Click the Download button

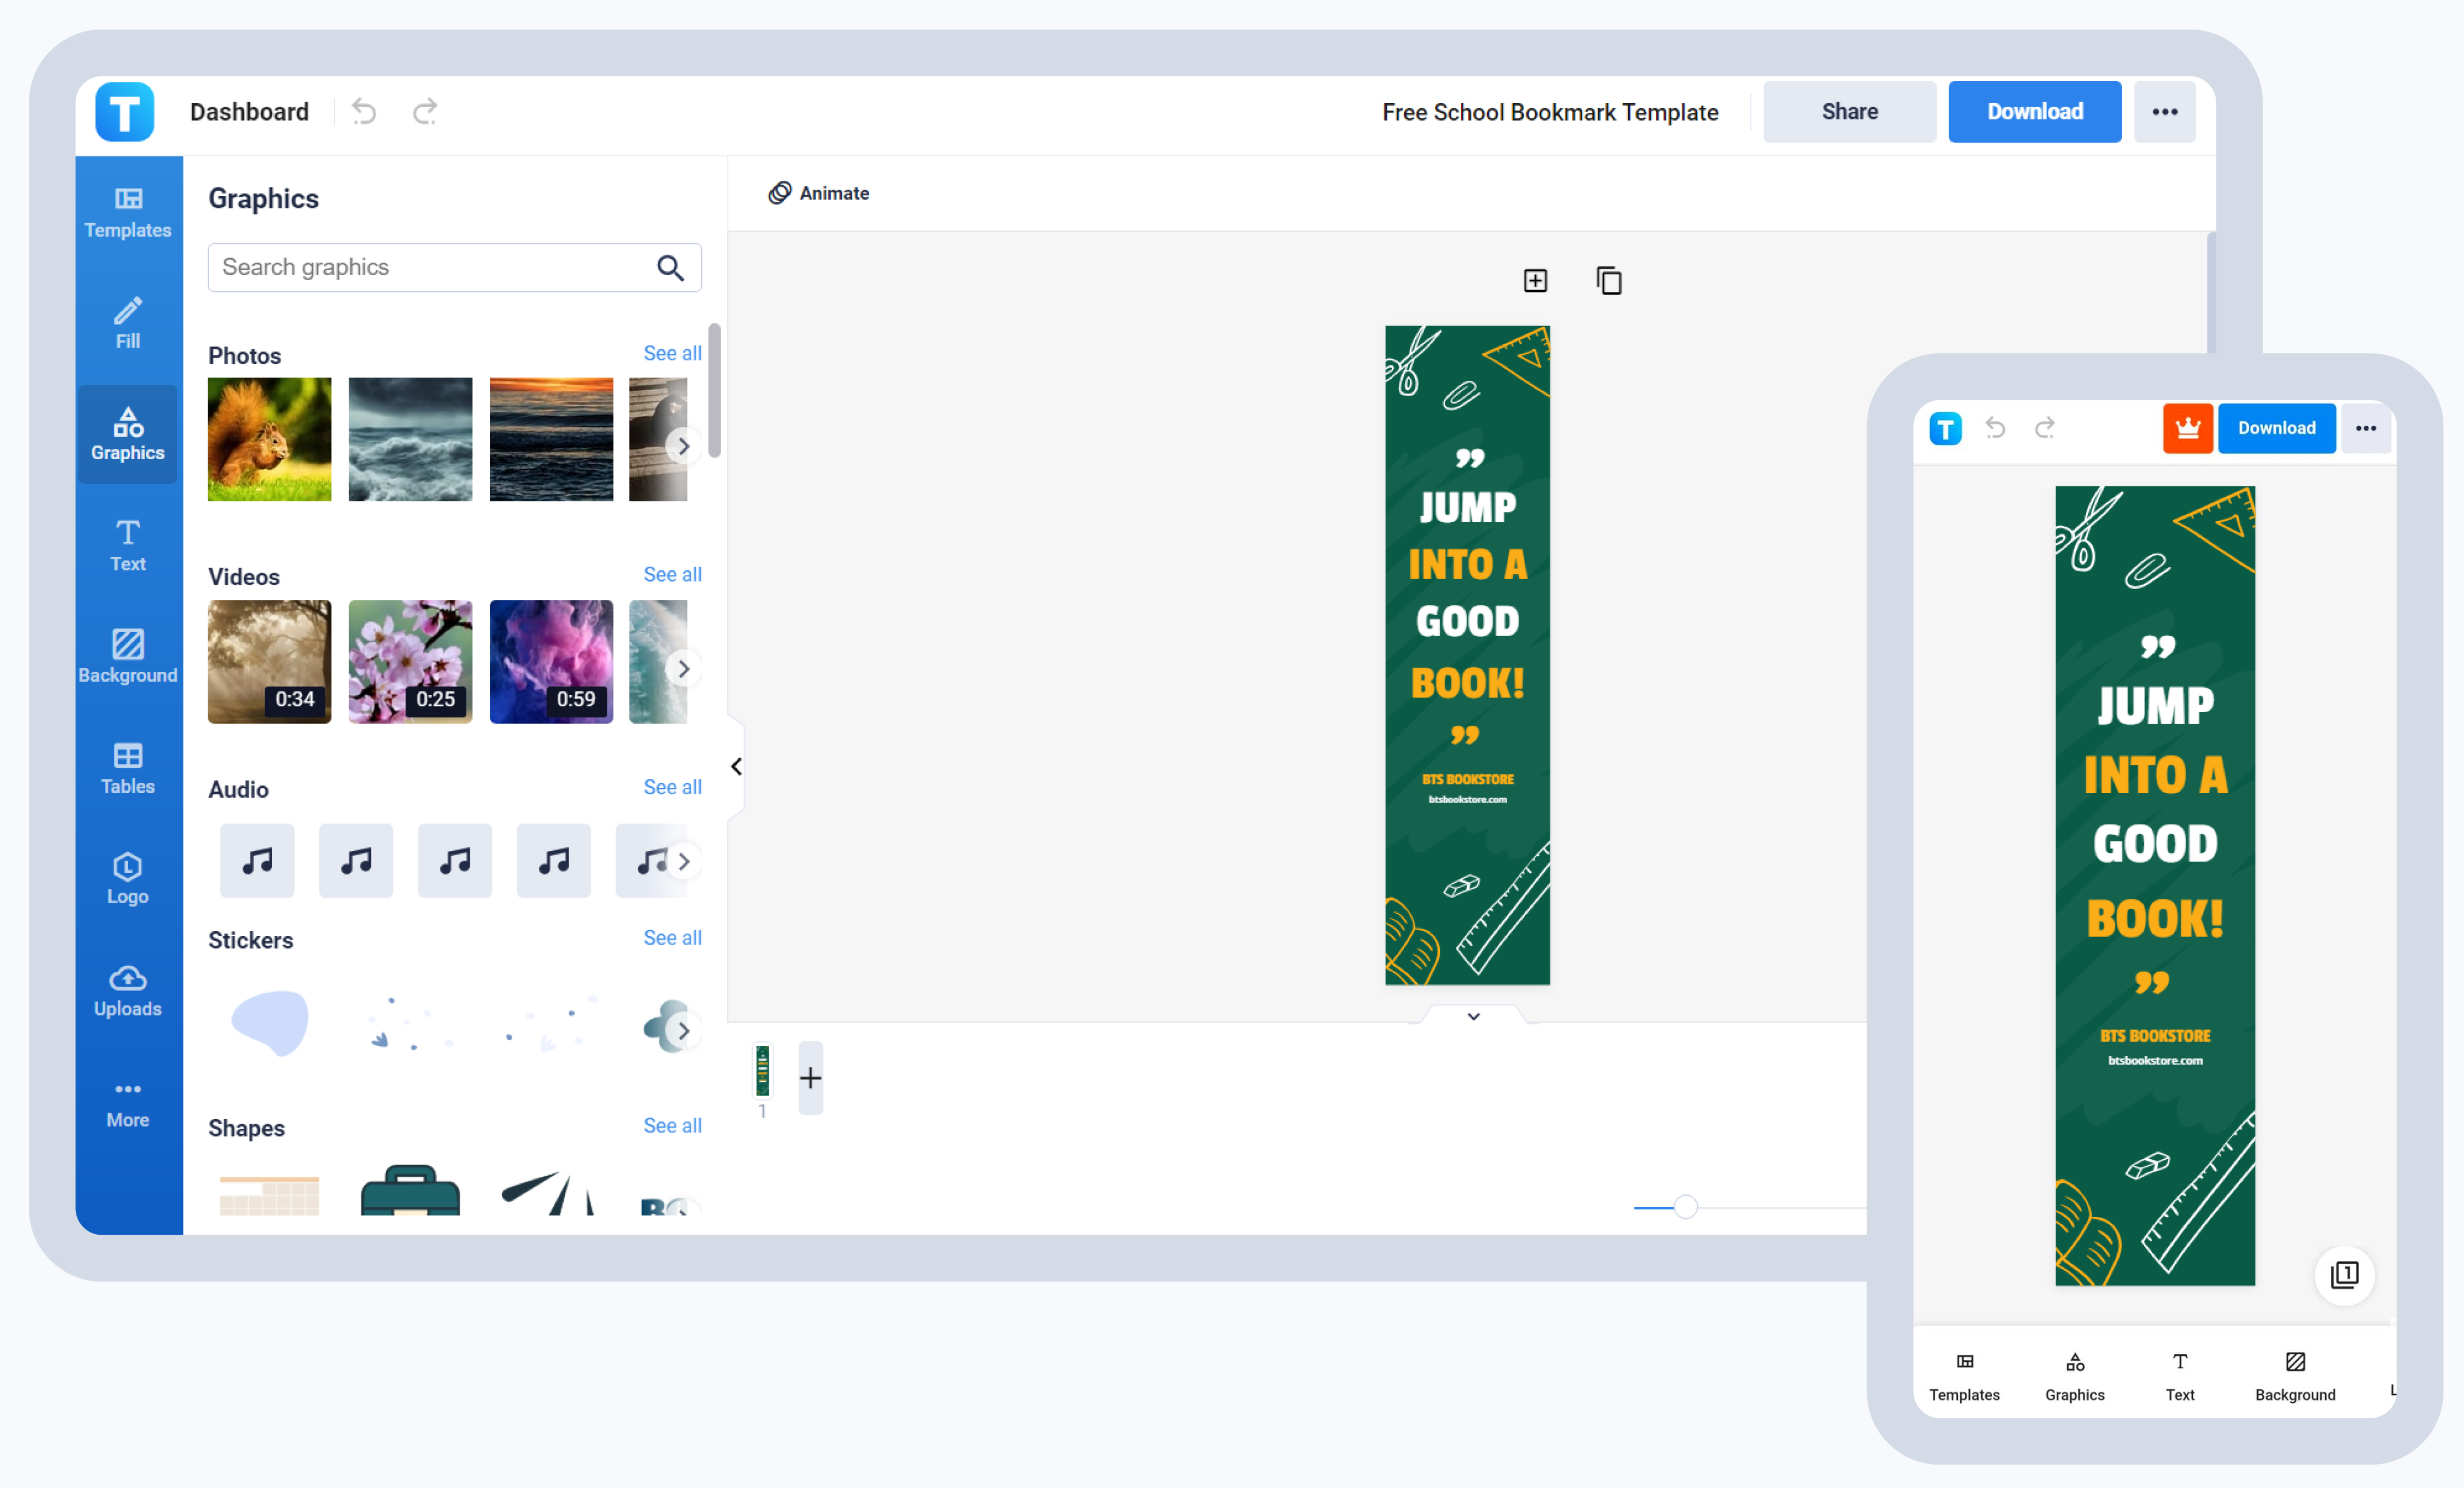point(2035,111)
